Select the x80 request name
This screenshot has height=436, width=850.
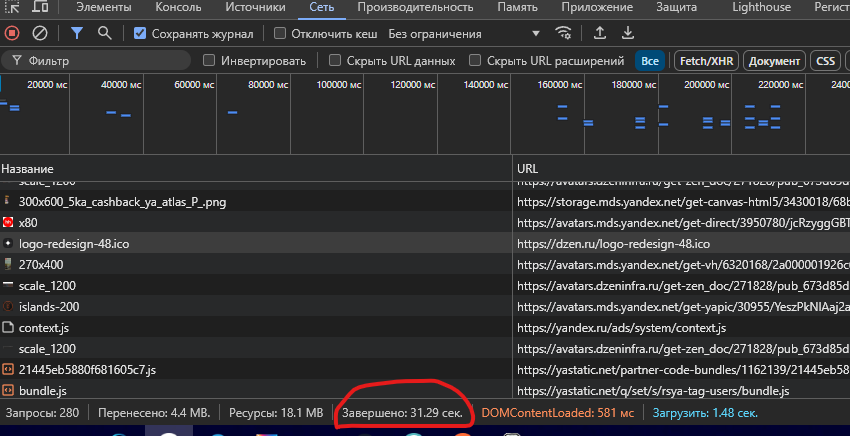[28, 222]
